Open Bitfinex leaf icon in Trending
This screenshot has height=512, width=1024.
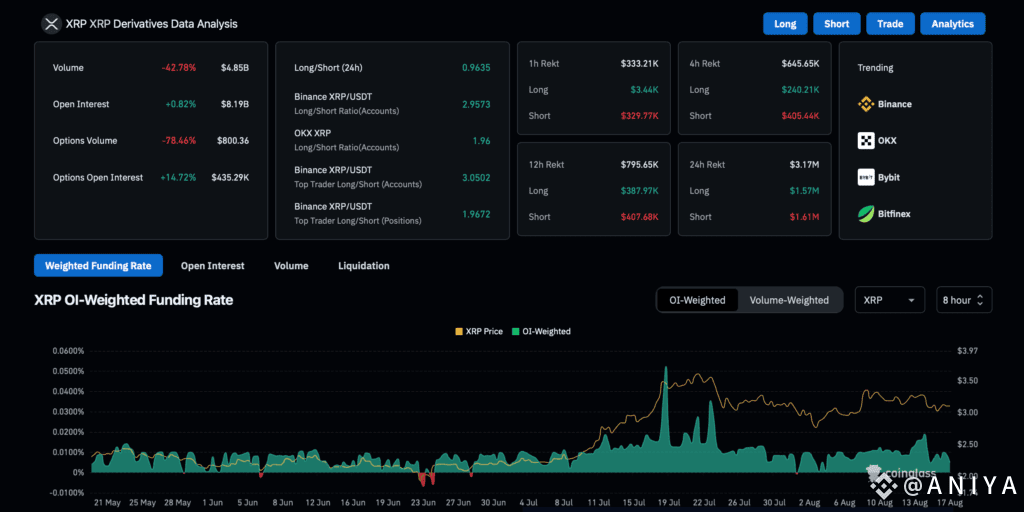click(x=866, y=214)
